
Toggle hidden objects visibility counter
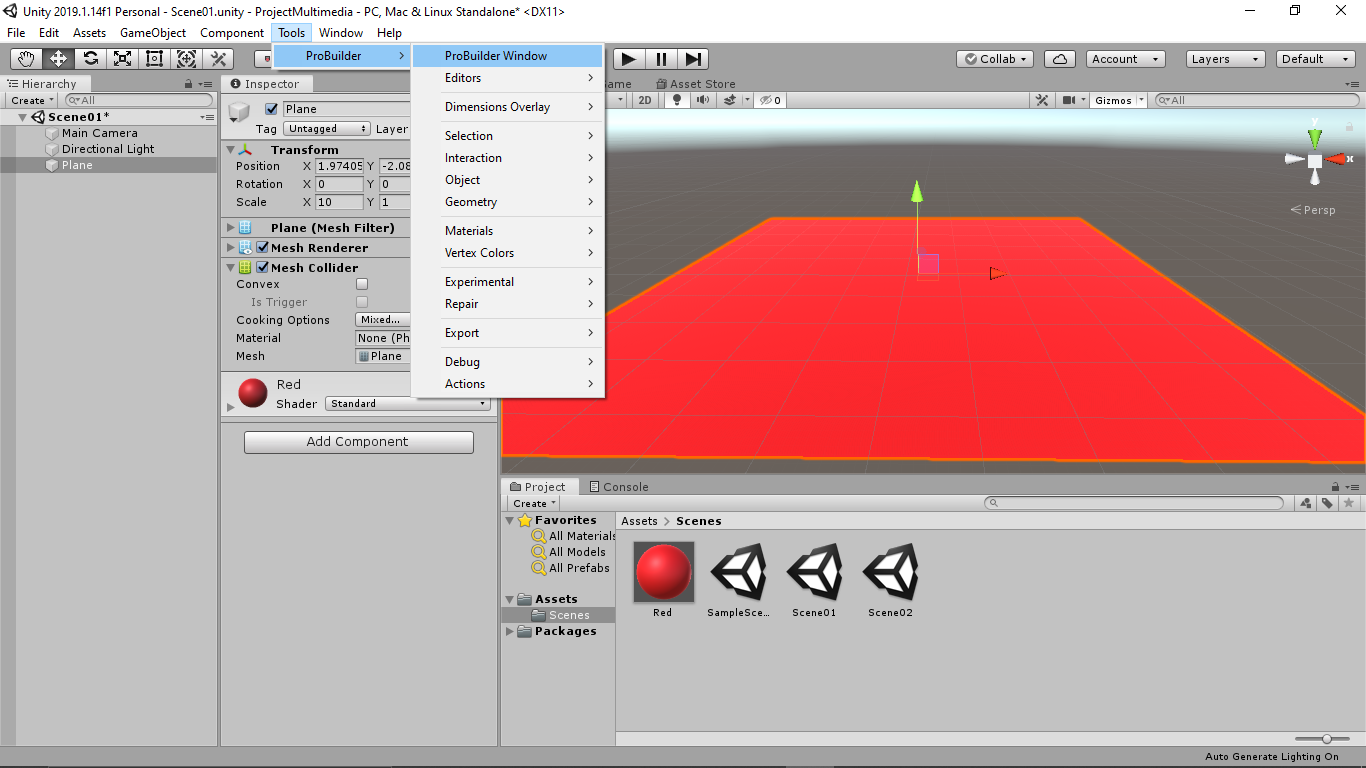tap(770, 100)
